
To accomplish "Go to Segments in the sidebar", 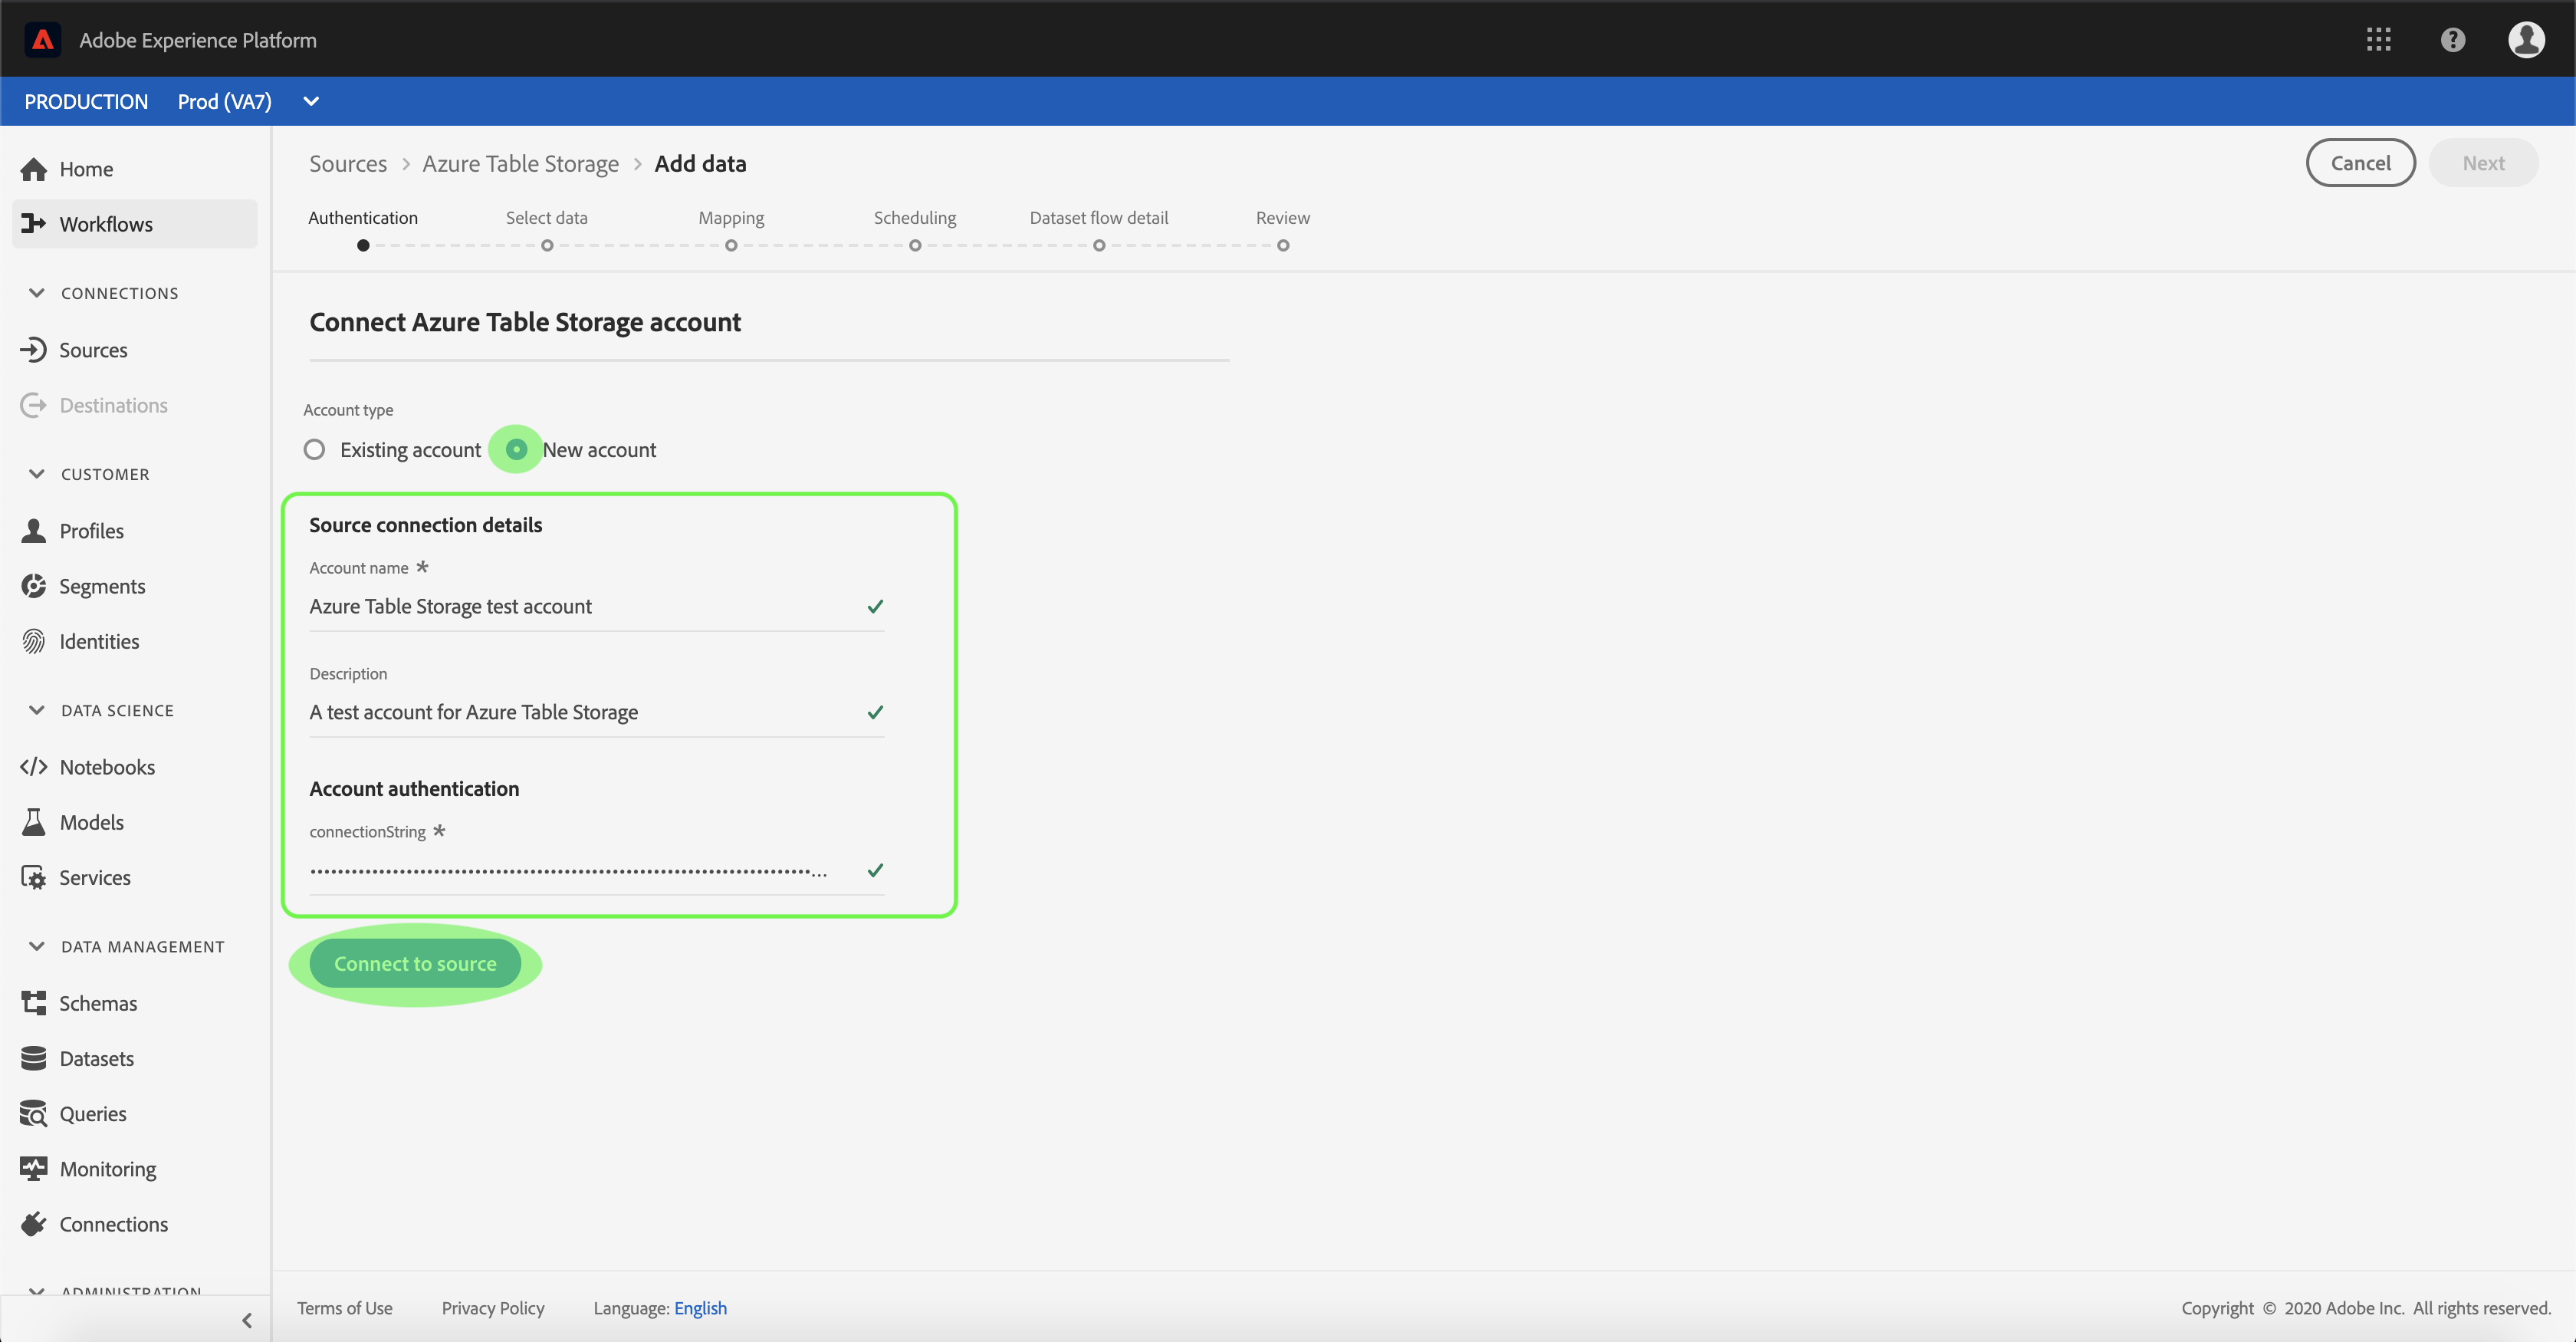I will point(101,586).
